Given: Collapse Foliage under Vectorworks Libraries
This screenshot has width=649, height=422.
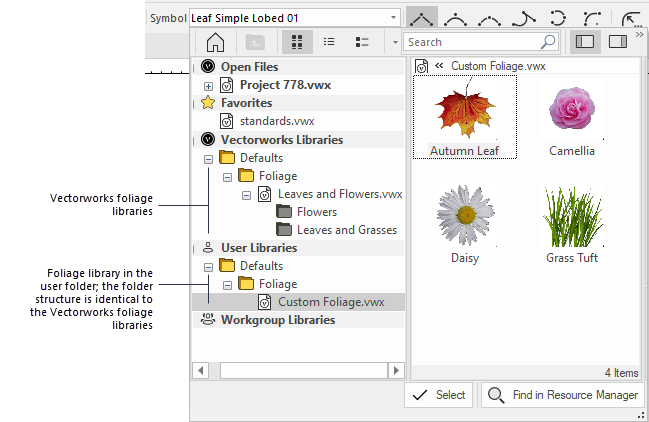Looking at the screenshot, I should (x=227, y=177).
